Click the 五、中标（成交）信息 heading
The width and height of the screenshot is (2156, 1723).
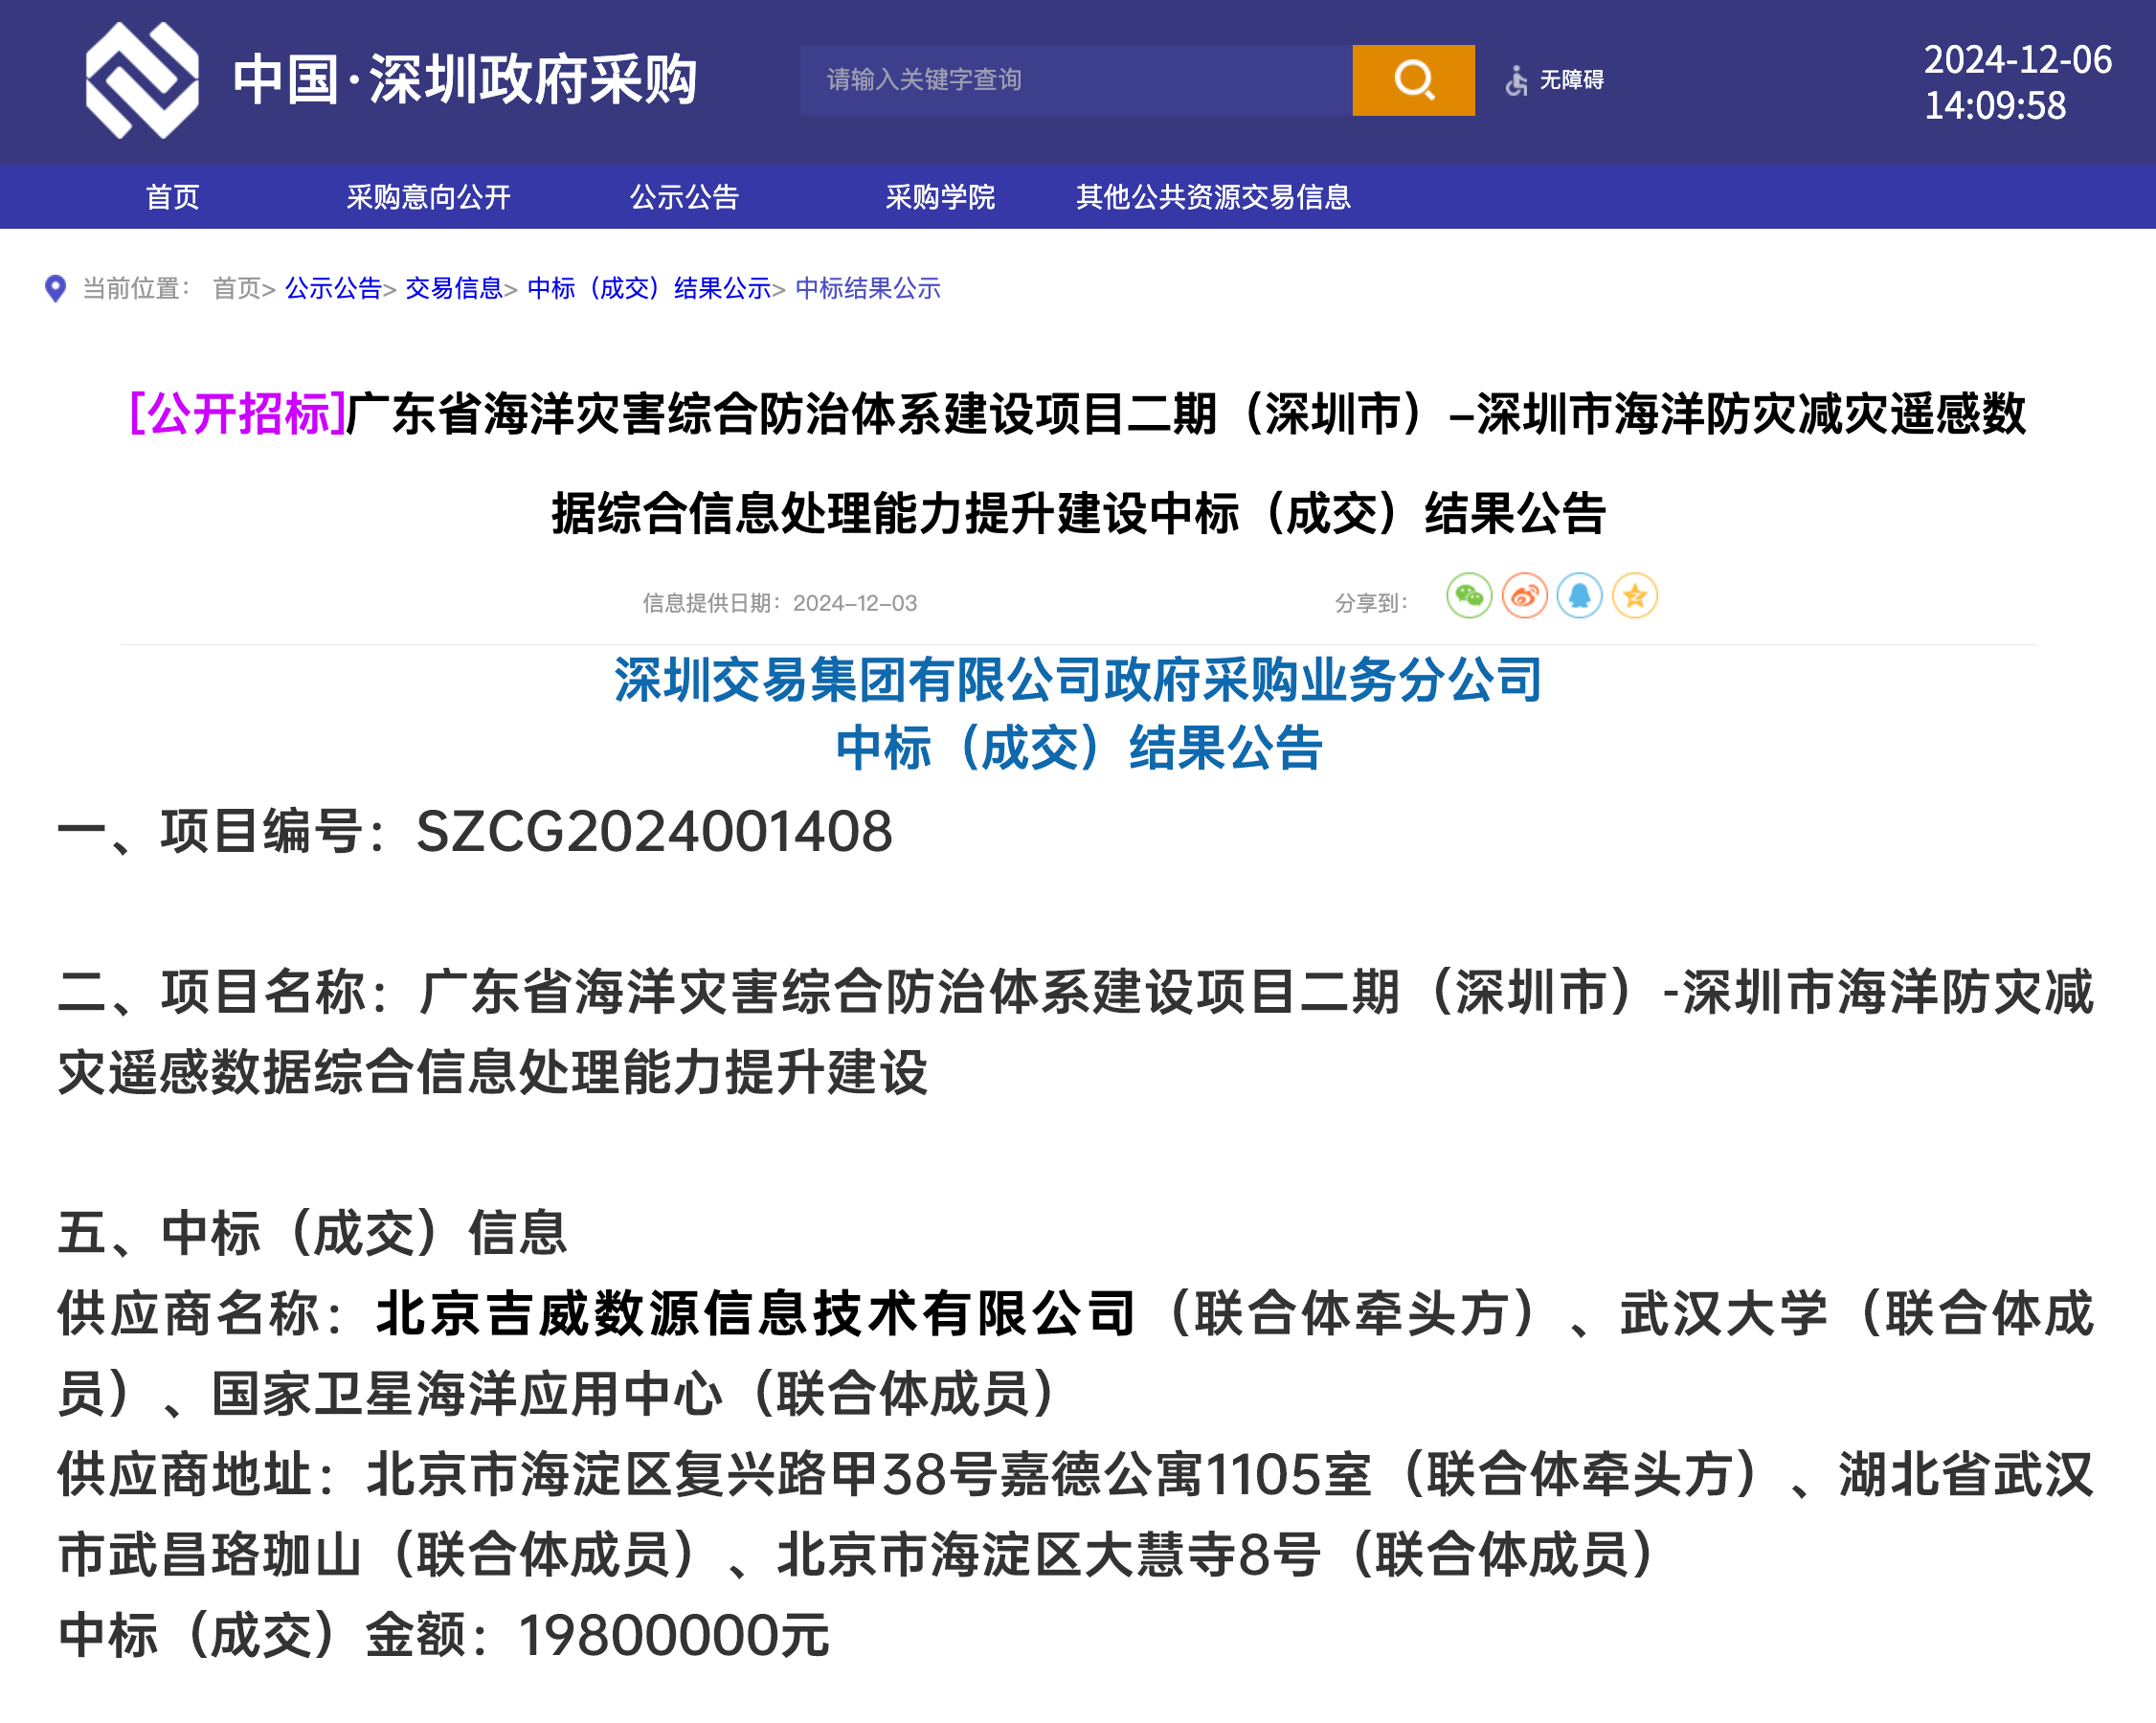pyautogui.click(x=313, y=1233)
